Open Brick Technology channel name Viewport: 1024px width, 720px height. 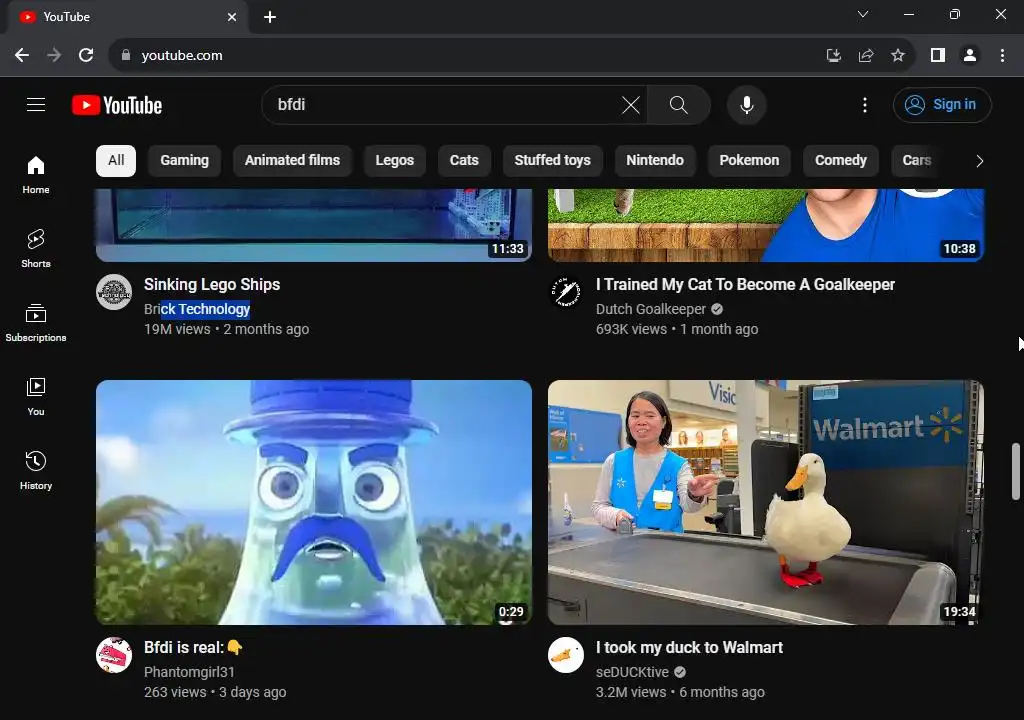(x=197, y=309)
